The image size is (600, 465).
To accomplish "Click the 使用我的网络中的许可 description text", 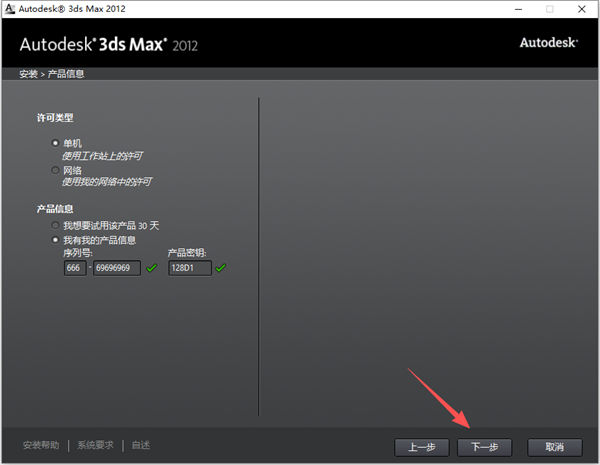I will pyautogui.click(x=107, y=181).
